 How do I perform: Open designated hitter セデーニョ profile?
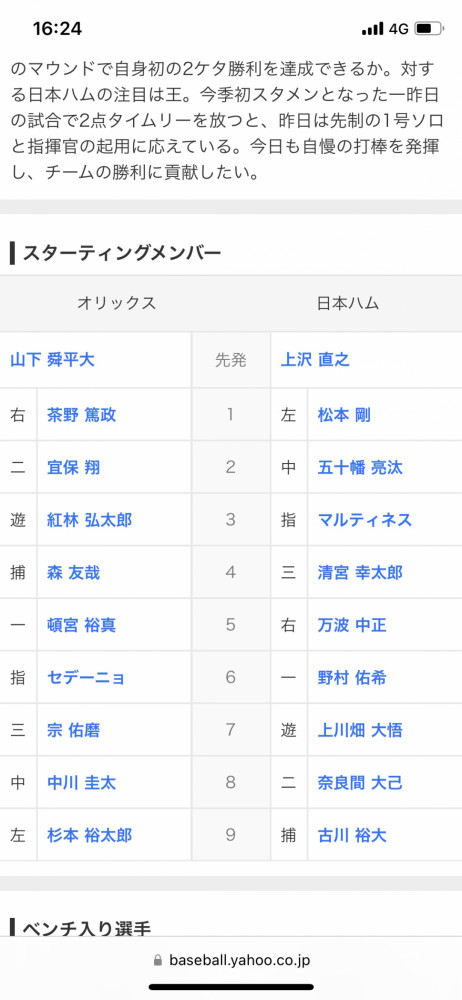[87, 677]
